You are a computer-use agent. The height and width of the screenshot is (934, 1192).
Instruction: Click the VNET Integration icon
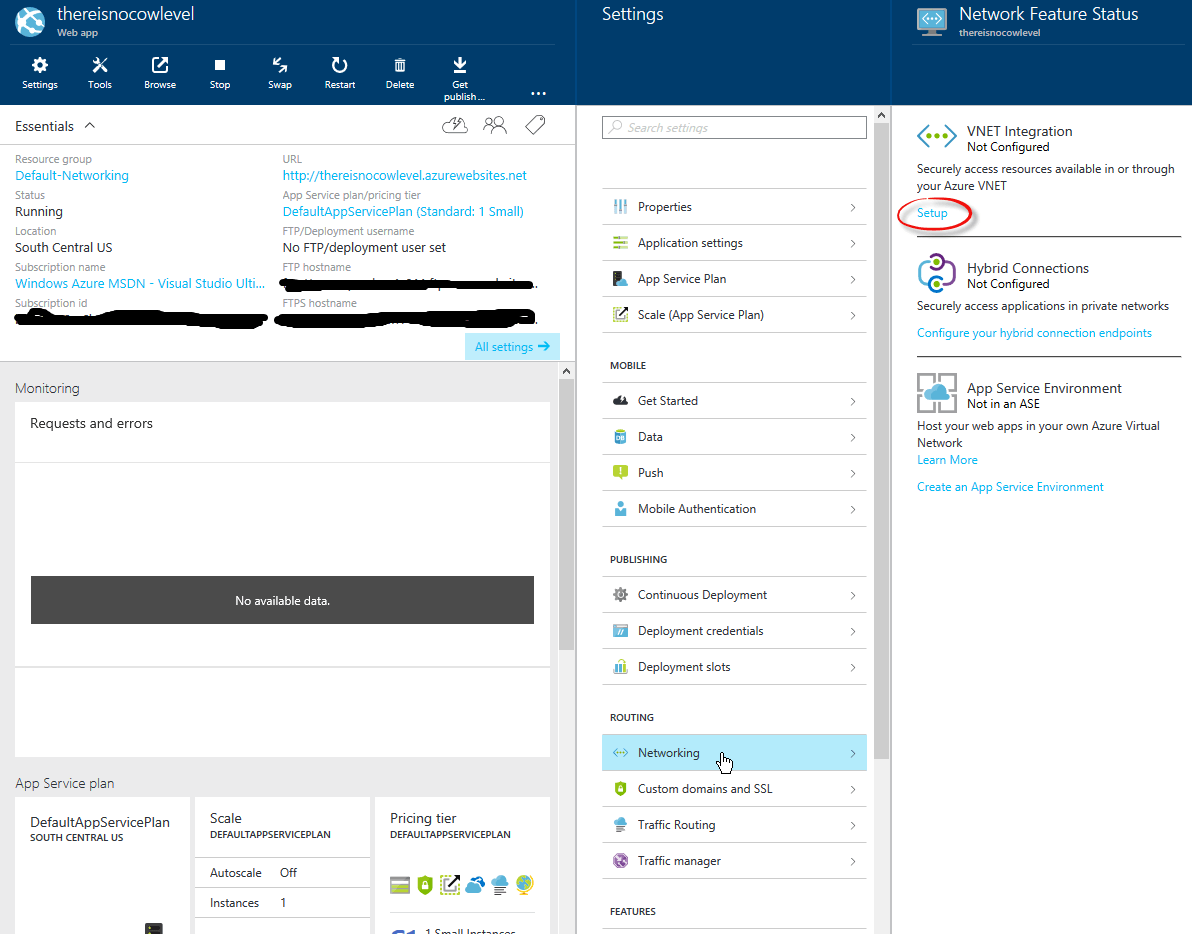tap(937, 137)
